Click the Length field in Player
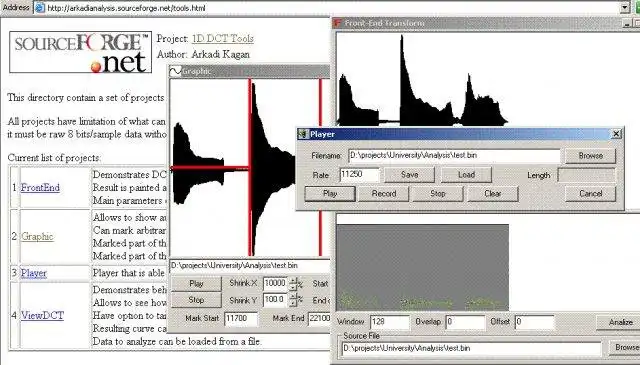Image resolution: width=640 pixels, height=365 pixels. click(587, 175)
